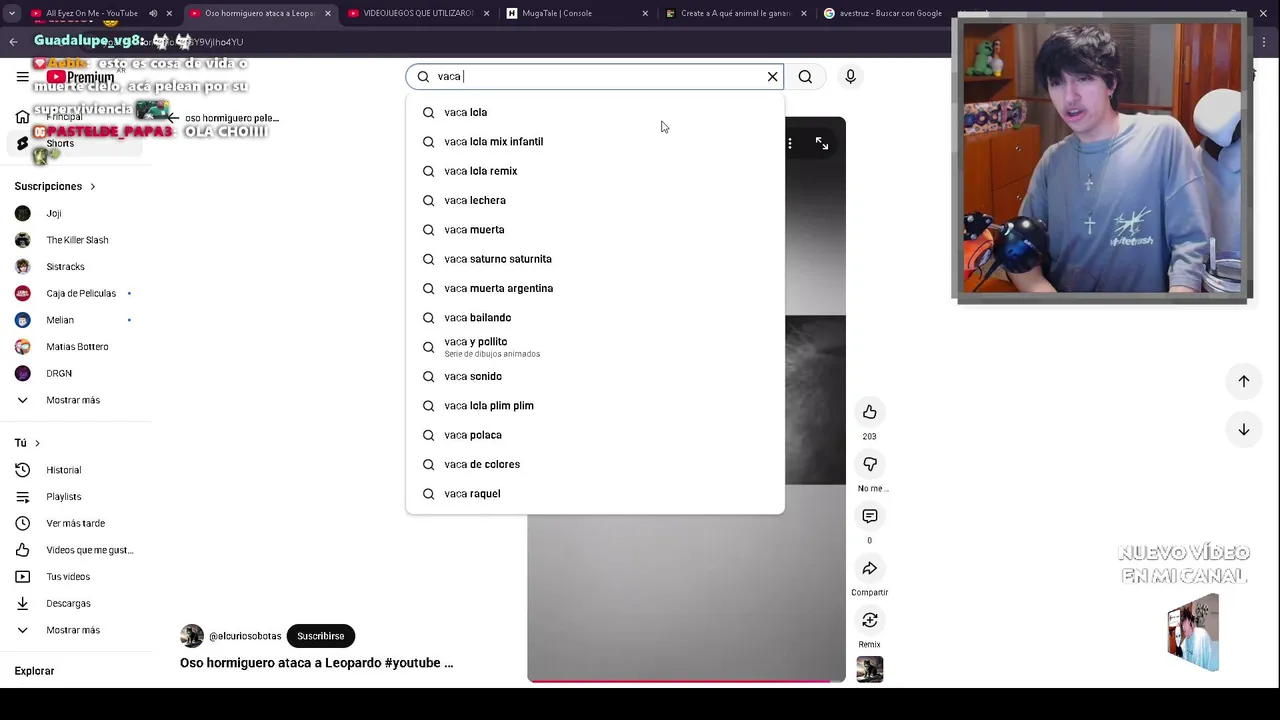Enter fullscreen on the short
Screen dimensions: 1280x720
pos(822,143)
